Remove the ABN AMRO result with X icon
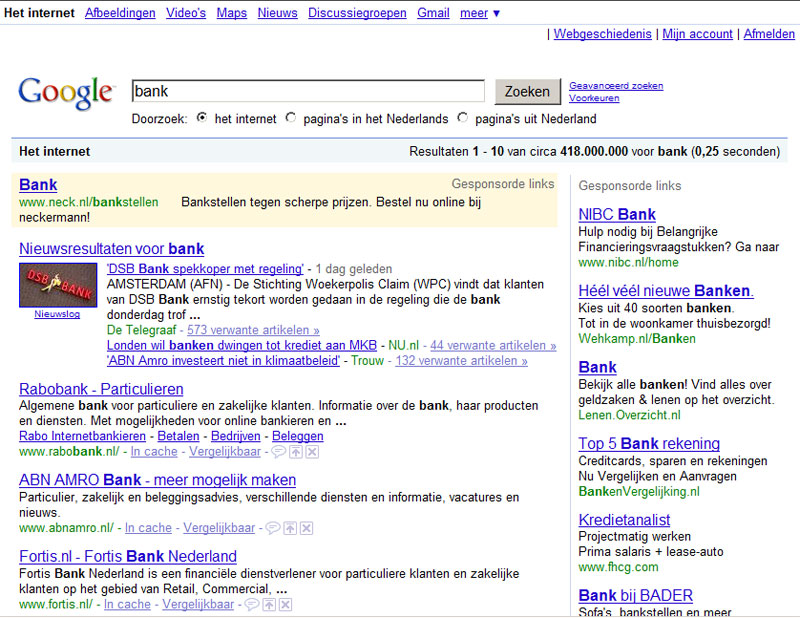The image size is (800, 618). 306,528
